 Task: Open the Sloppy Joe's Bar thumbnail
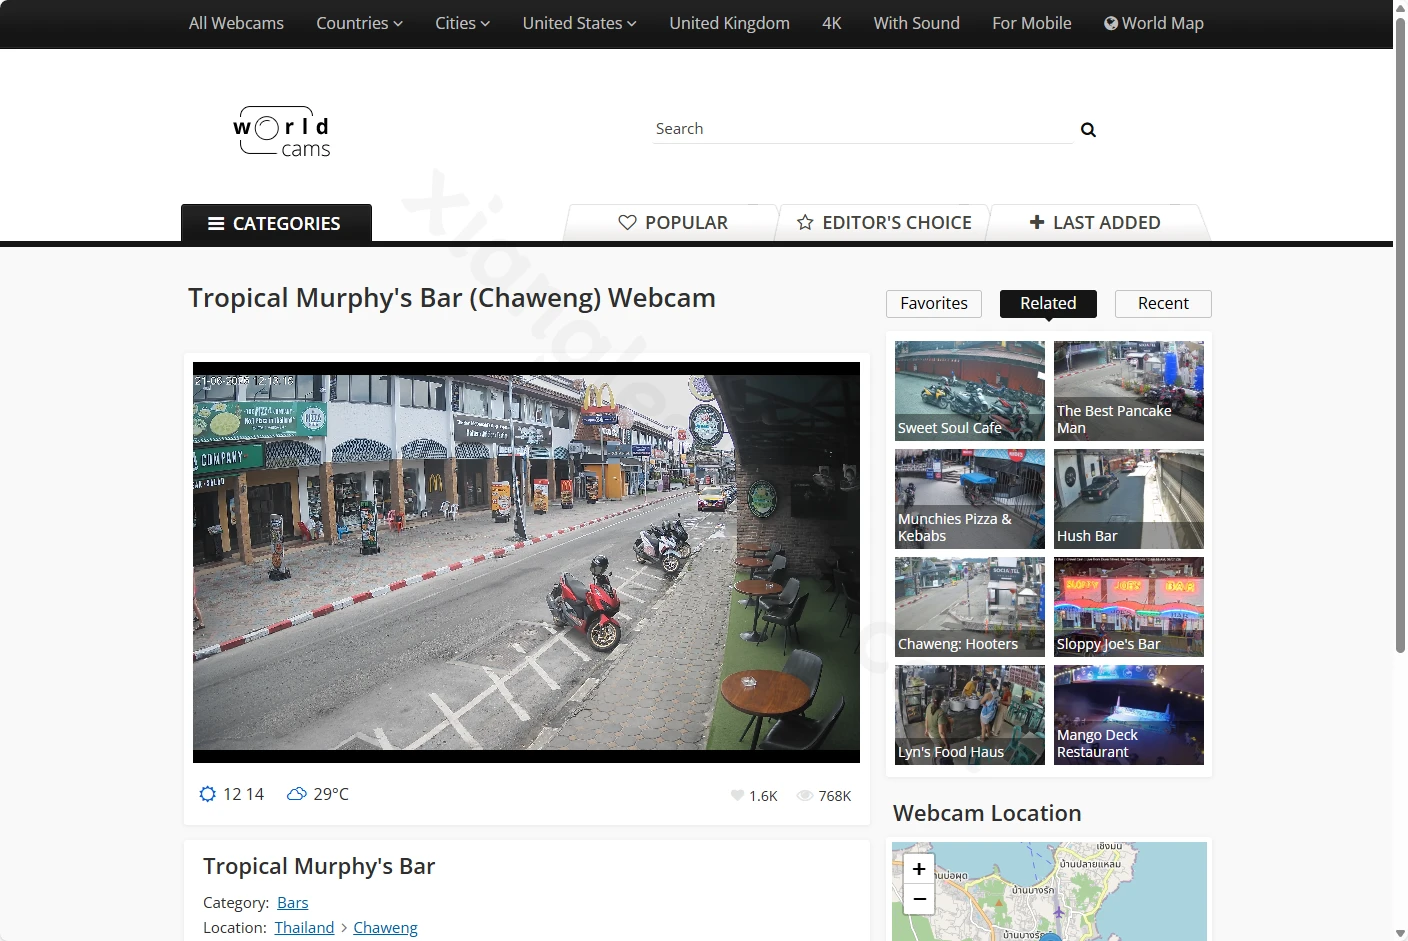point(1129,607)
